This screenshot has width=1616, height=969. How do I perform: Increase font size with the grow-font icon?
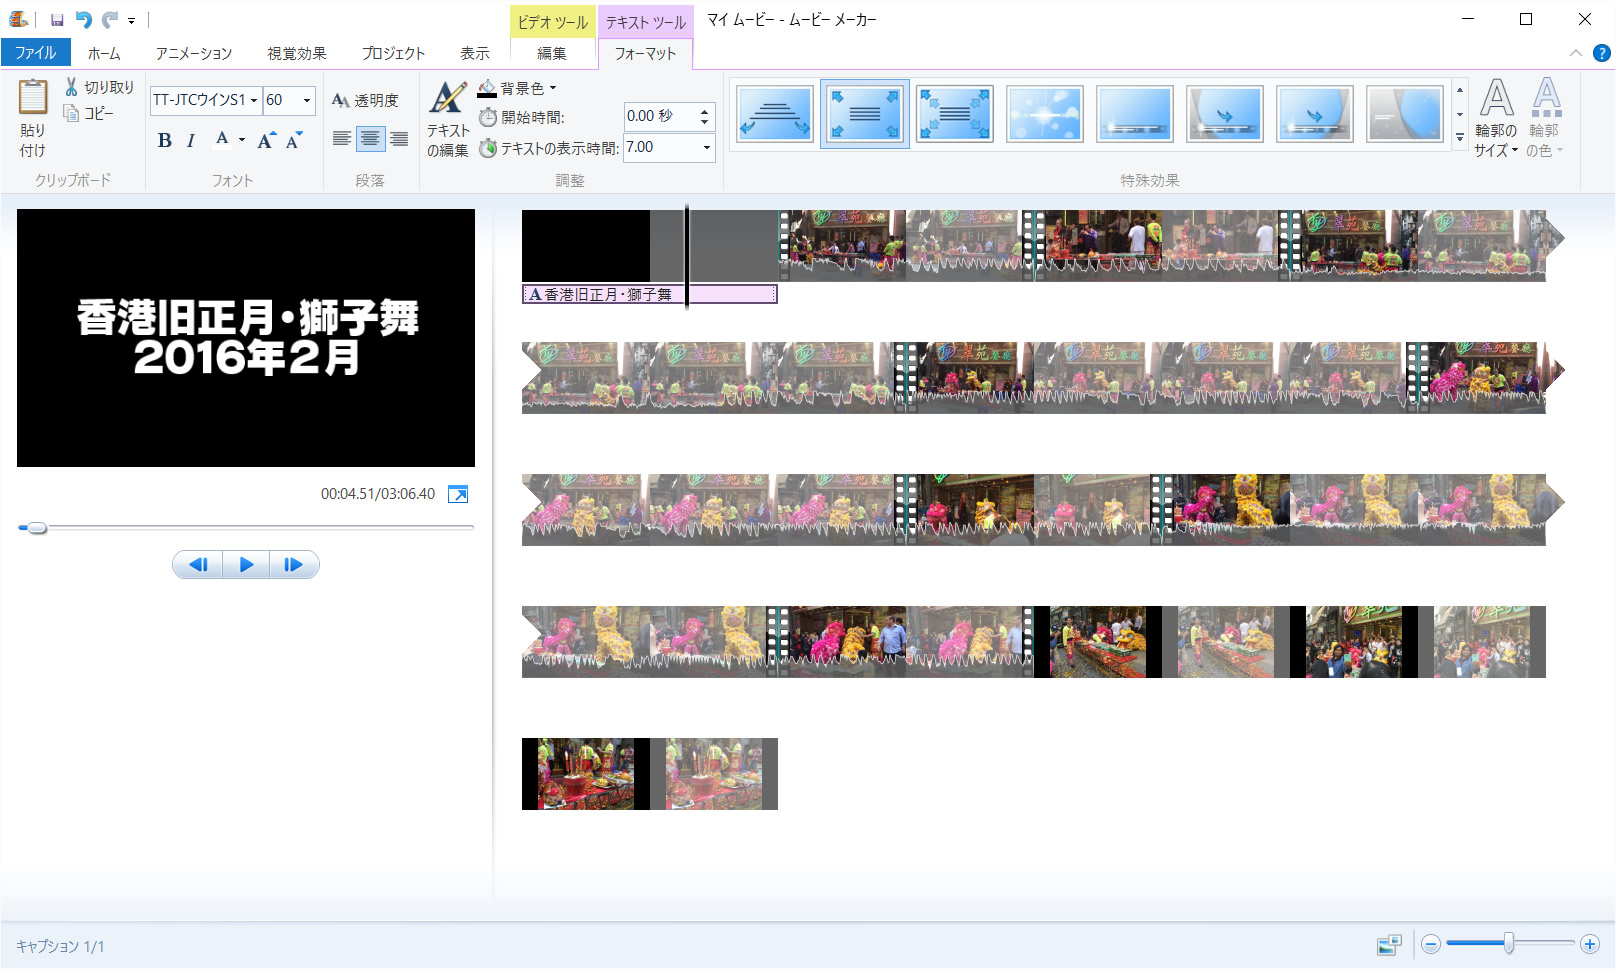click(266, 140)
